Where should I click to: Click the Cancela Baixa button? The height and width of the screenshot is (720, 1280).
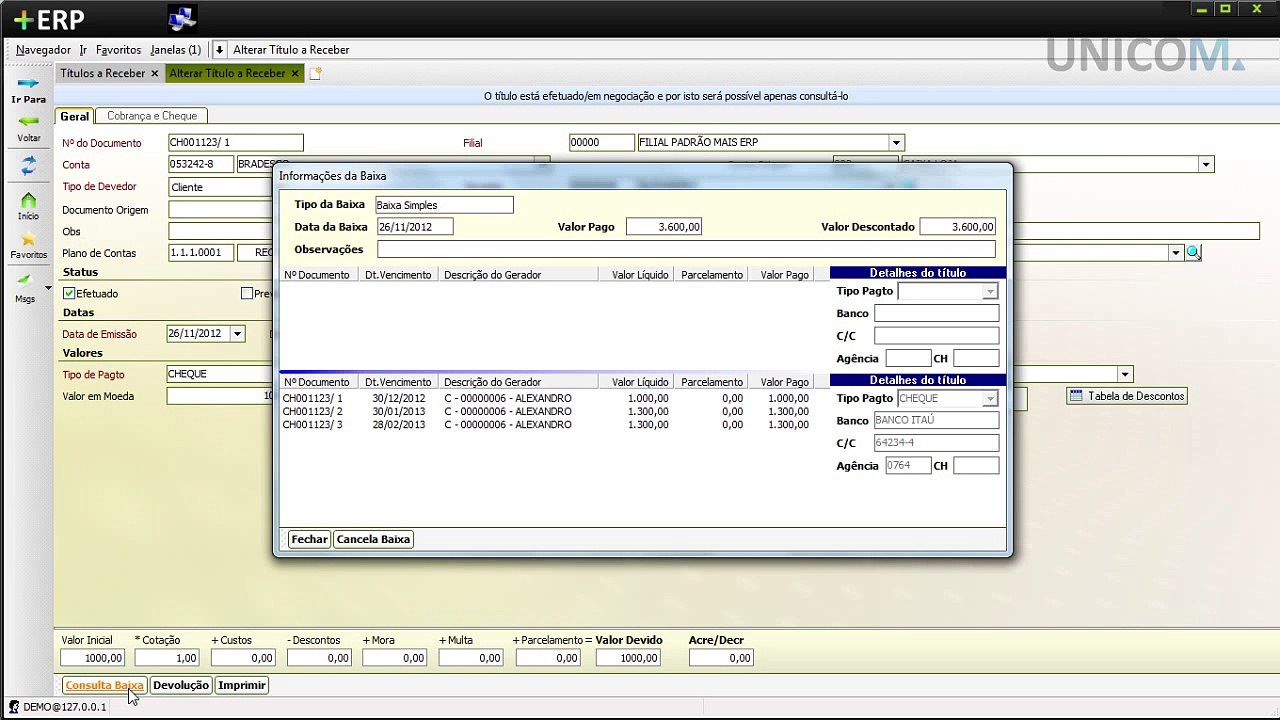click(373, 539)
